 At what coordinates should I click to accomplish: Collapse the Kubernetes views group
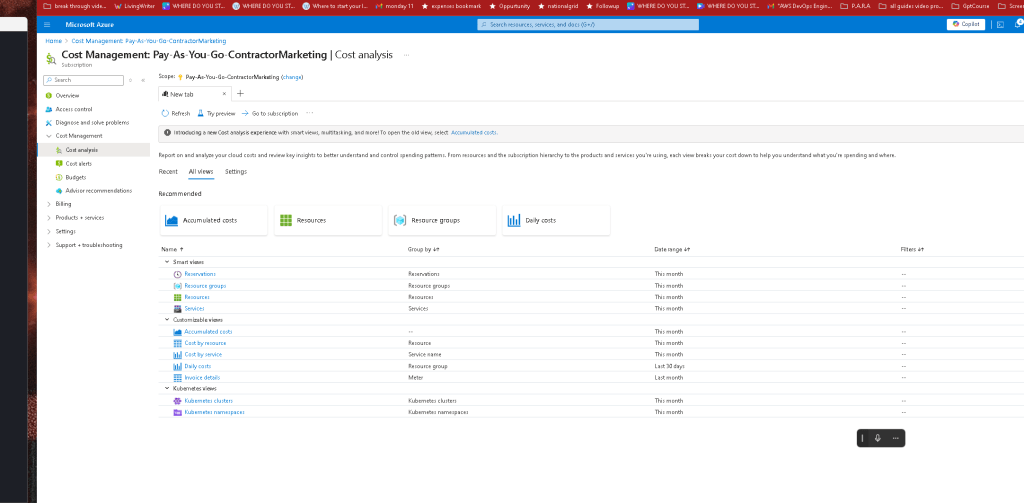pyautogui.click(x=167, y=389)
